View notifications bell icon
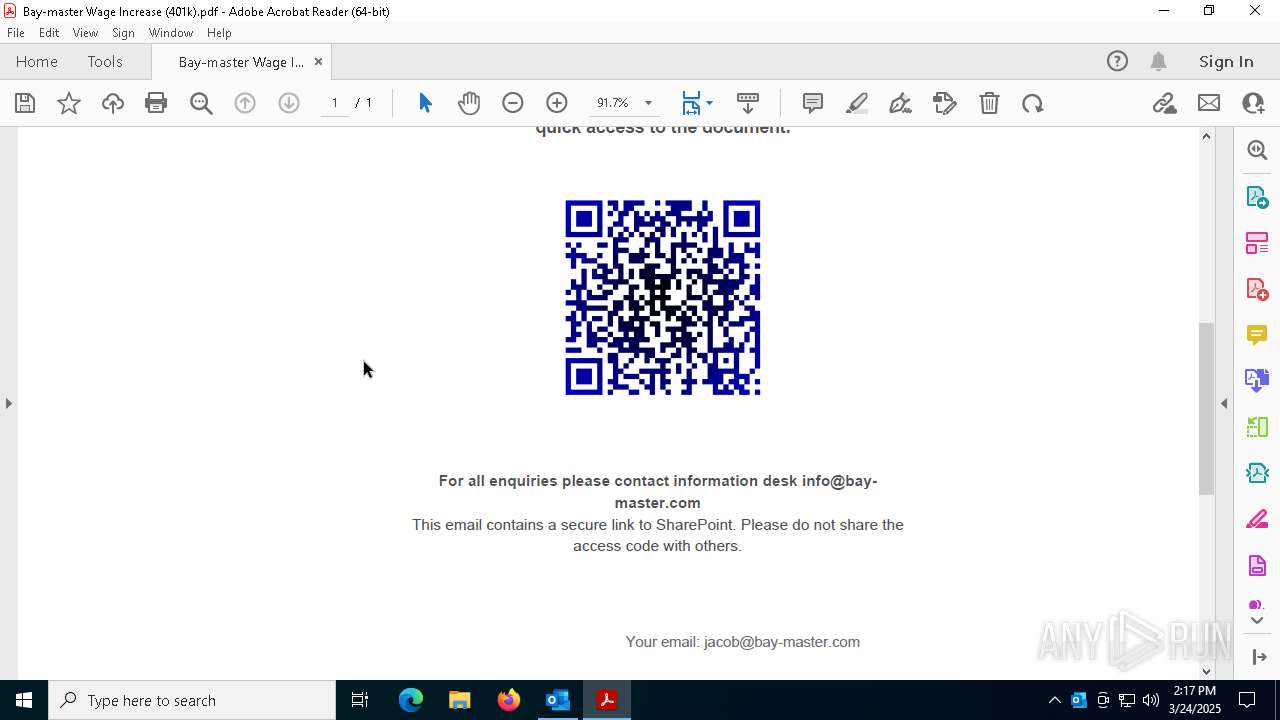 click(x=1159, y=62)
